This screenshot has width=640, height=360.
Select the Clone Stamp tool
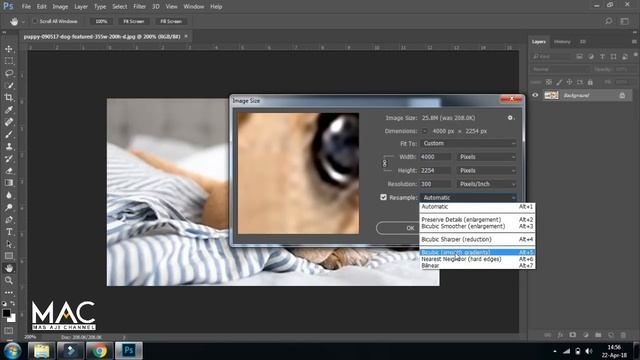coord(9,147)
